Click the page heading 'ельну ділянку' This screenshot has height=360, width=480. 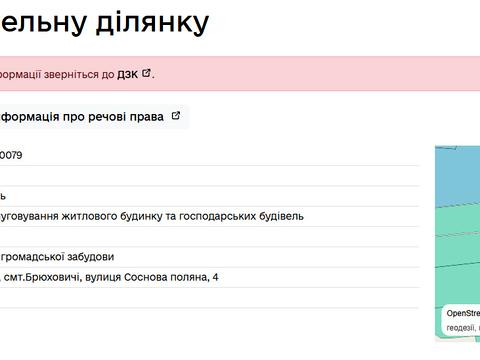(104, 23)
